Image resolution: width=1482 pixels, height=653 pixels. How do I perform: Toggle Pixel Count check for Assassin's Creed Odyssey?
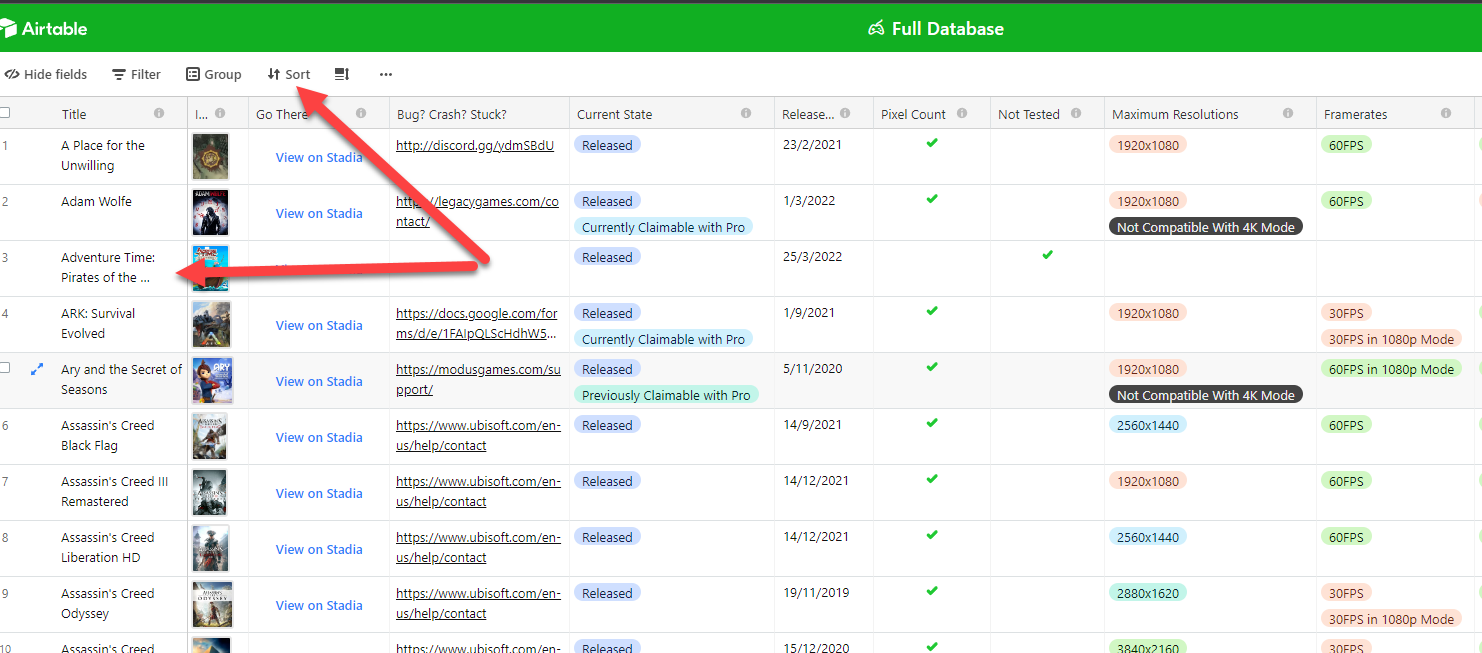932,591
